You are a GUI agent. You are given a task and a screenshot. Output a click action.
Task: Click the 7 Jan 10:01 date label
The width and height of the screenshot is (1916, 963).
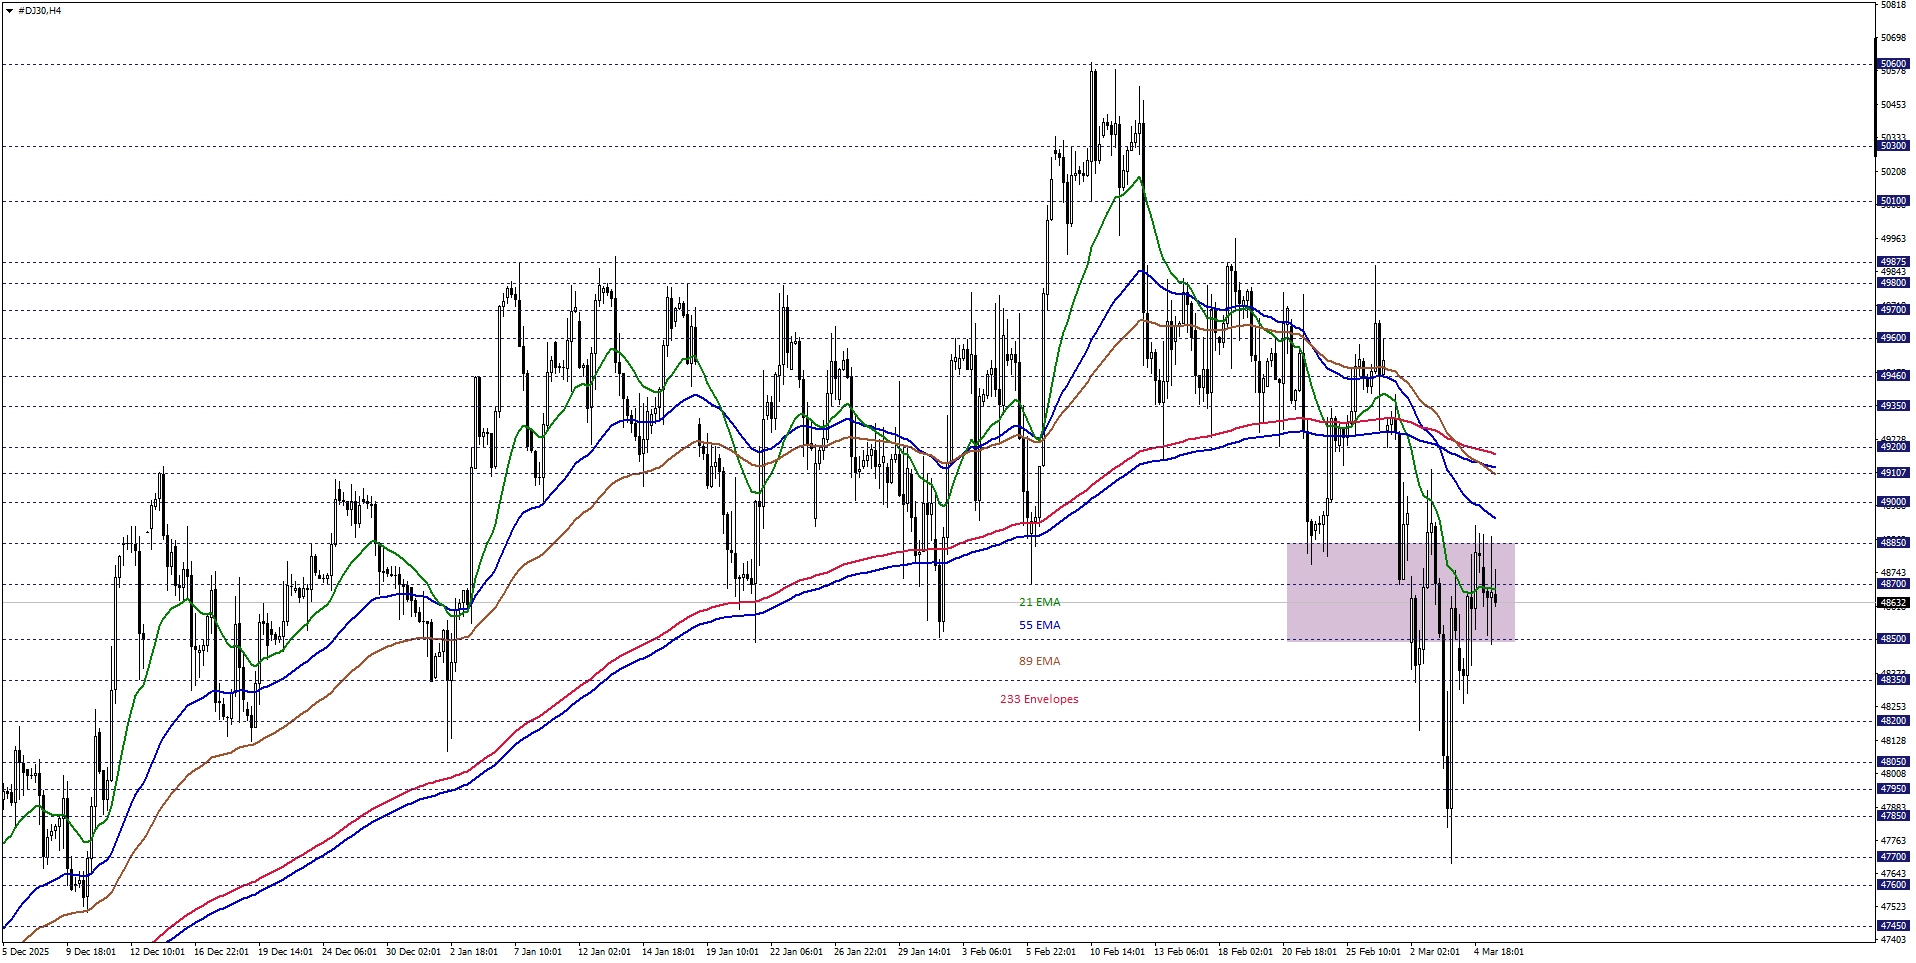click(538, 952)
